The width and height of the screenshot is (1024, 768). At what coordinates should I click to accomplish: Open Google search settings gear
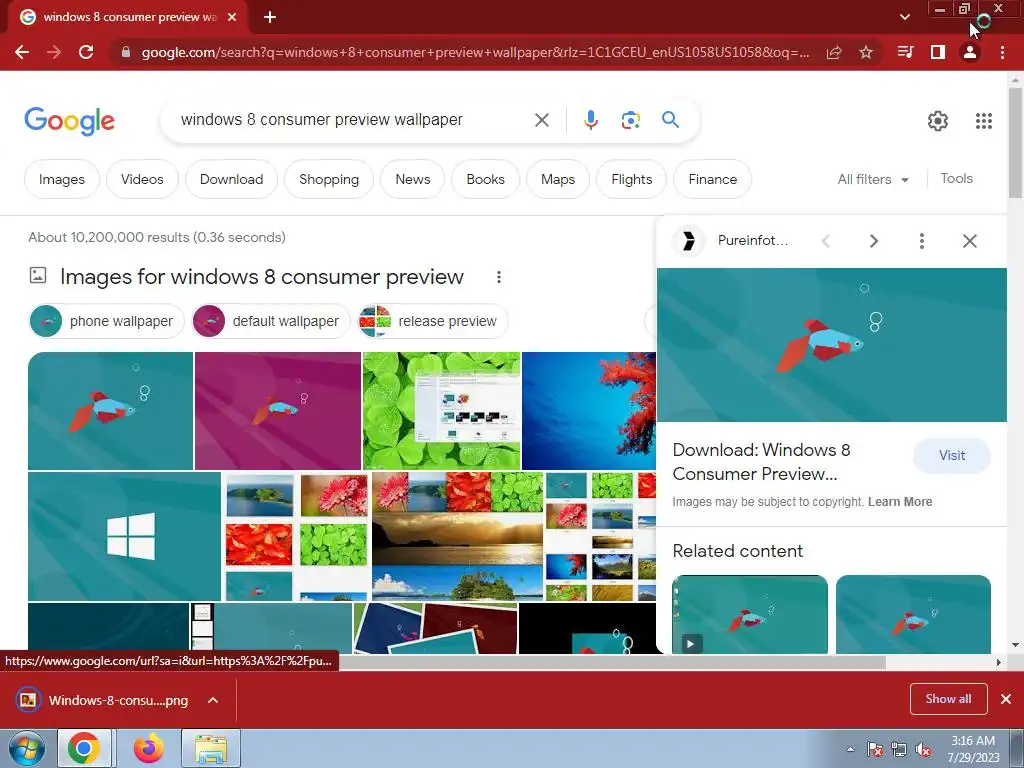click(x=938, y=121)
